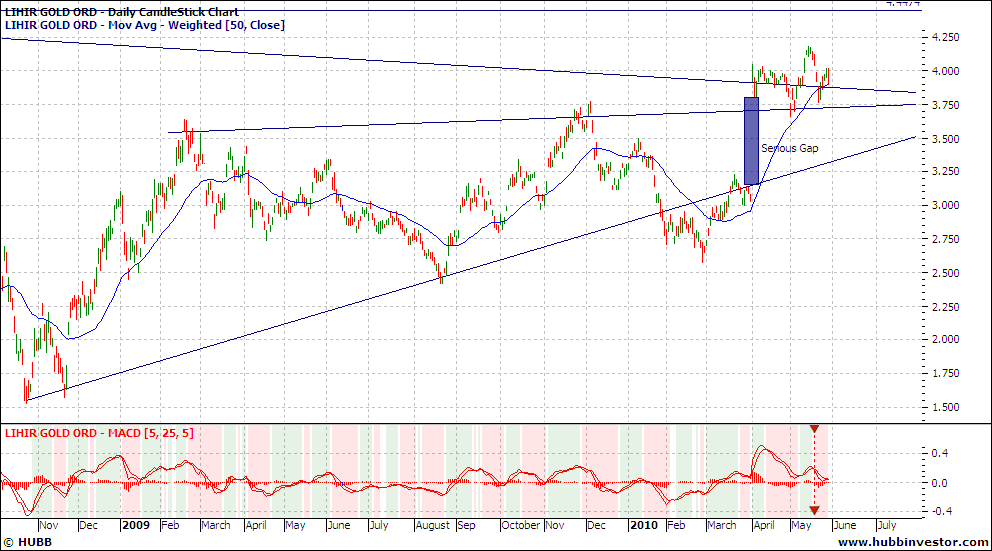Viewport: 992px width, 551px height.
Task: Click the 3.500 price axis label
Action: (x=946, y=138)
